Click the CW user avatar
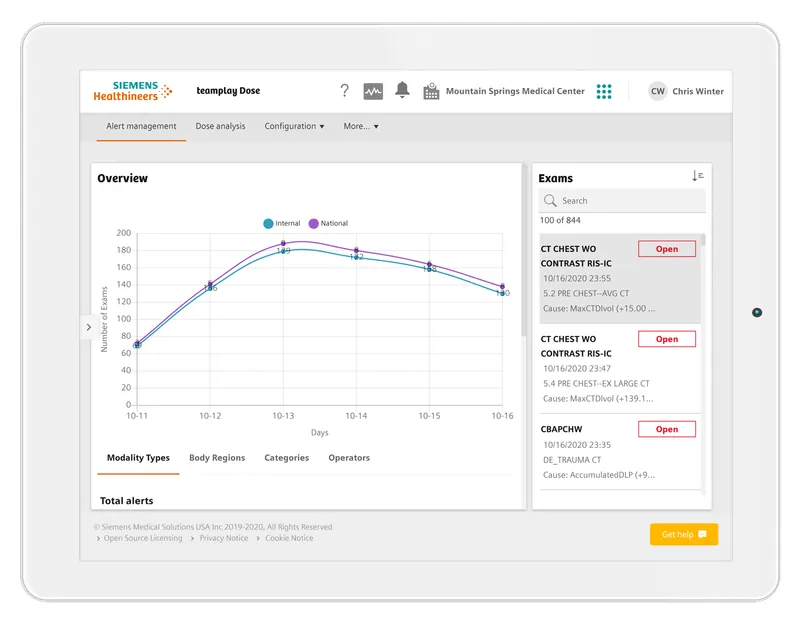Screen dimensions: 800x627 coord(657,91)
